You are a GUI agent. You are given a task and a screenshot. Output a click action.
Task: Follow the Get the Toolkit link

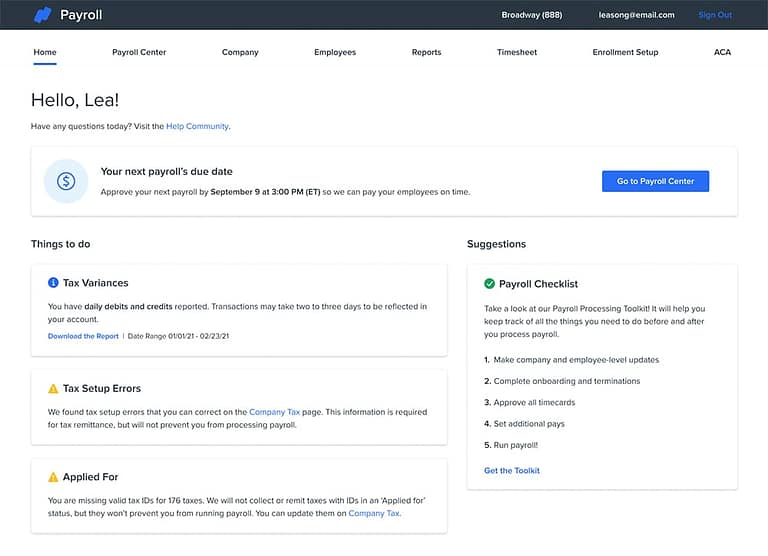[511, 470]
